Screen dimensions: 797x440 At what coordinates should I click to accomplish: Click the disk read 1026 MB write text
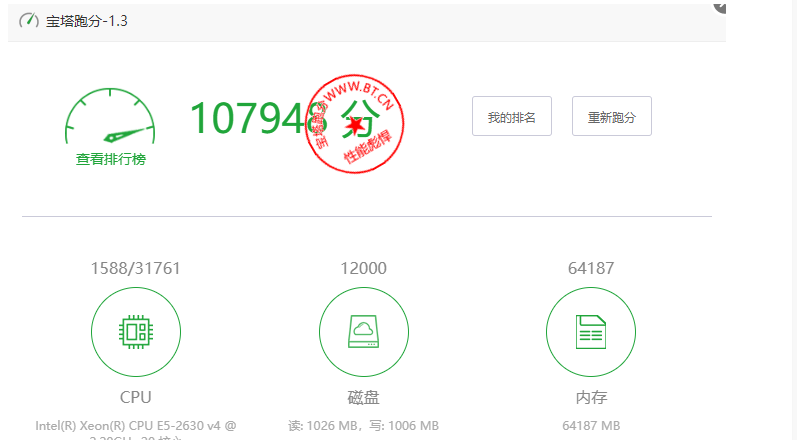[x=363, y=426]
